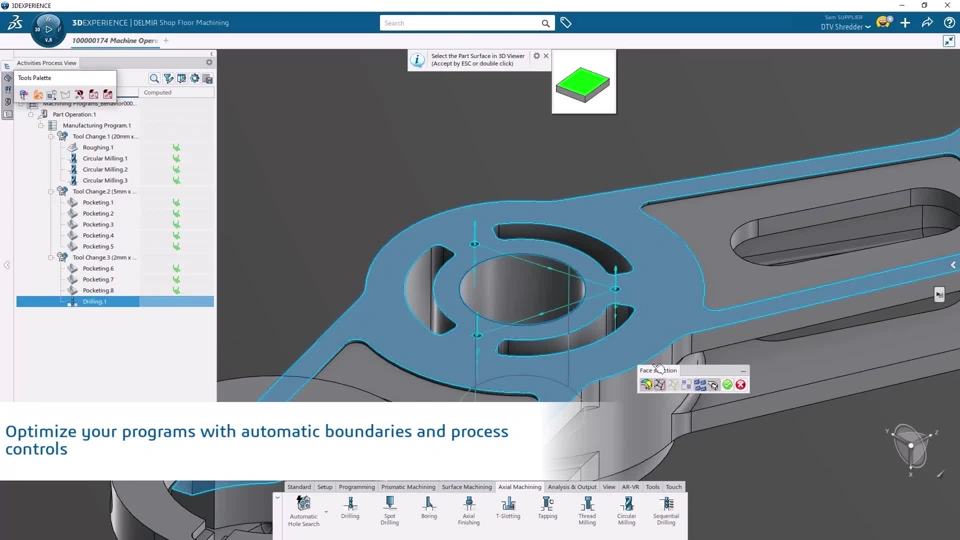960x540 pixels.
Task: Open the Programming ribbon tab
Action: (356, 487)
